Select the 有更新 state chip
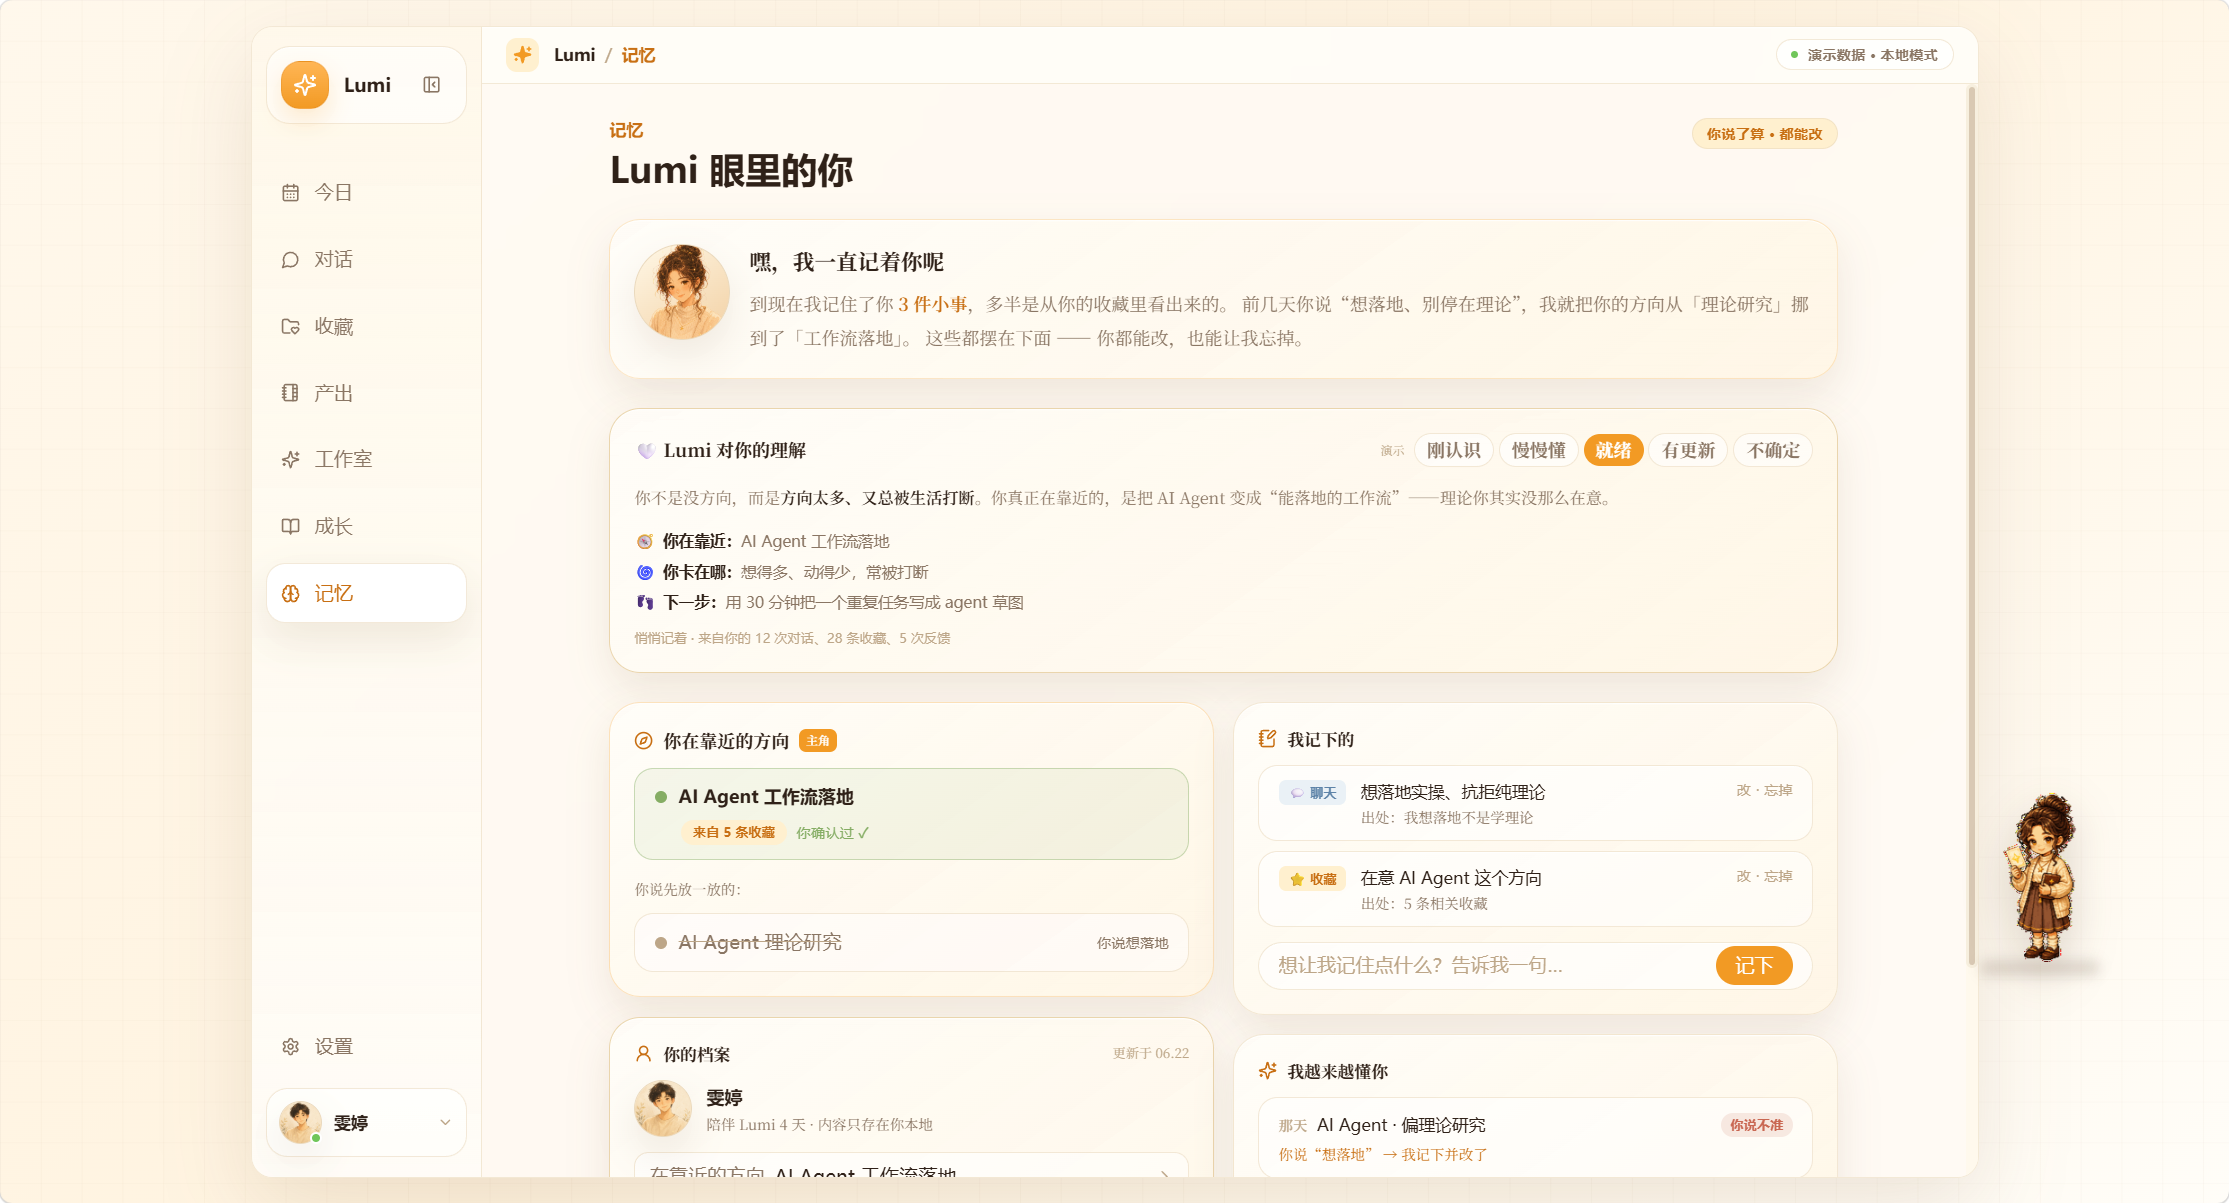2229x1203 pixels. coord(1688,451)
